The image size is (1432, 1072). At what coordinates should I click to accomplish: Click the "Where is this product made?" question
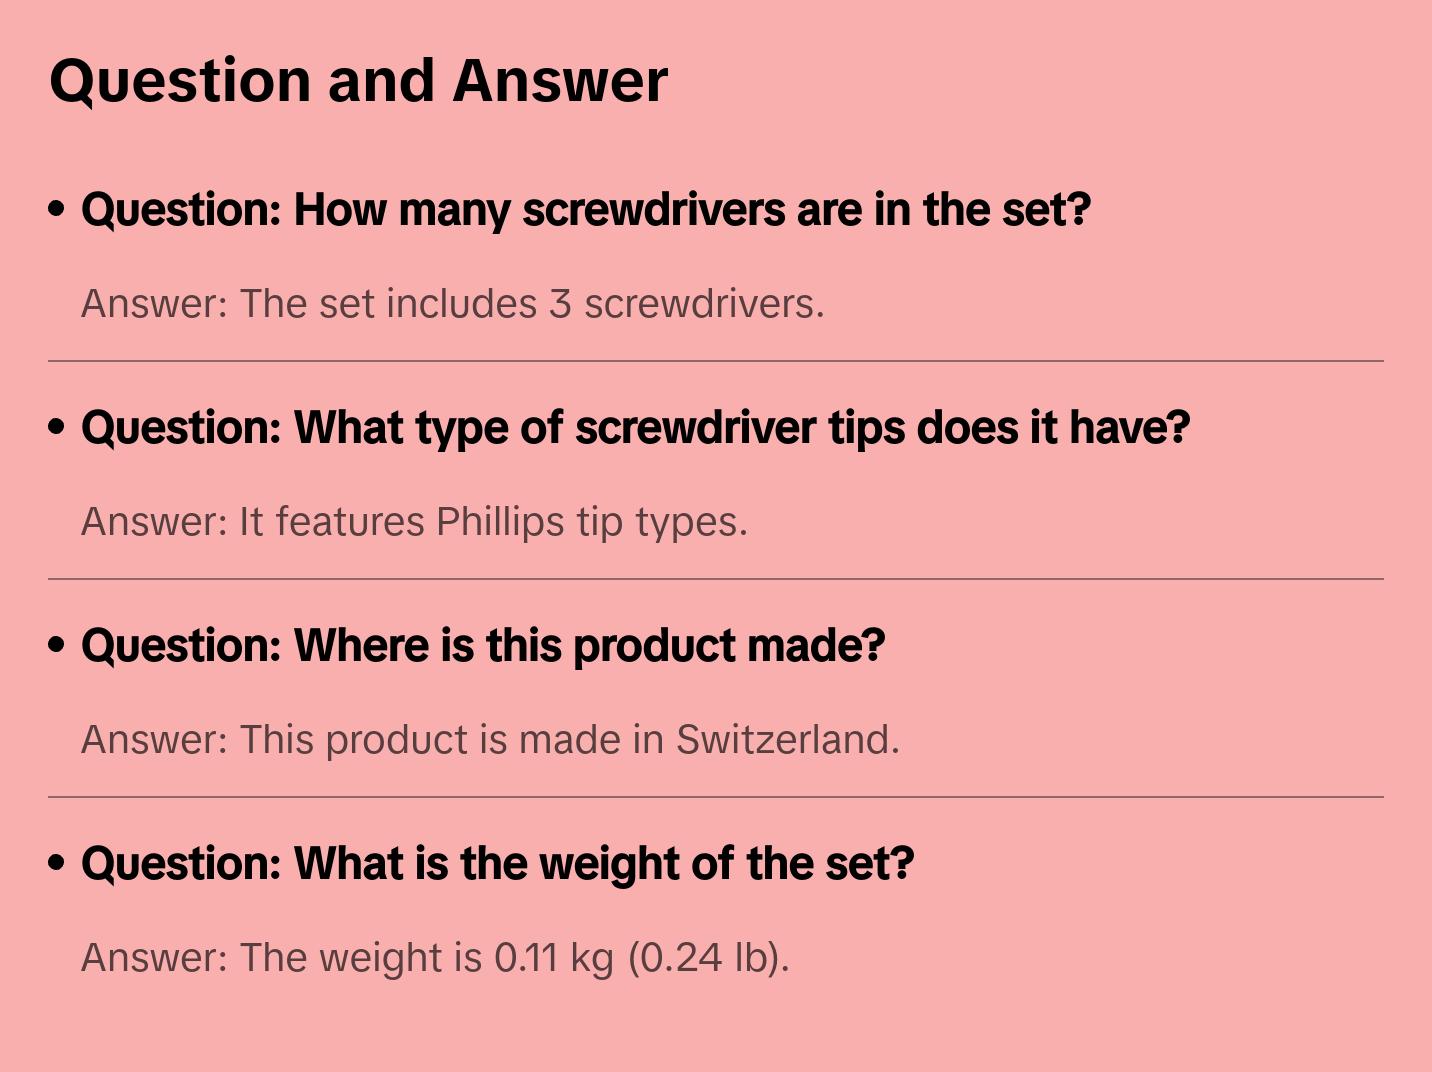click(483, 646)
